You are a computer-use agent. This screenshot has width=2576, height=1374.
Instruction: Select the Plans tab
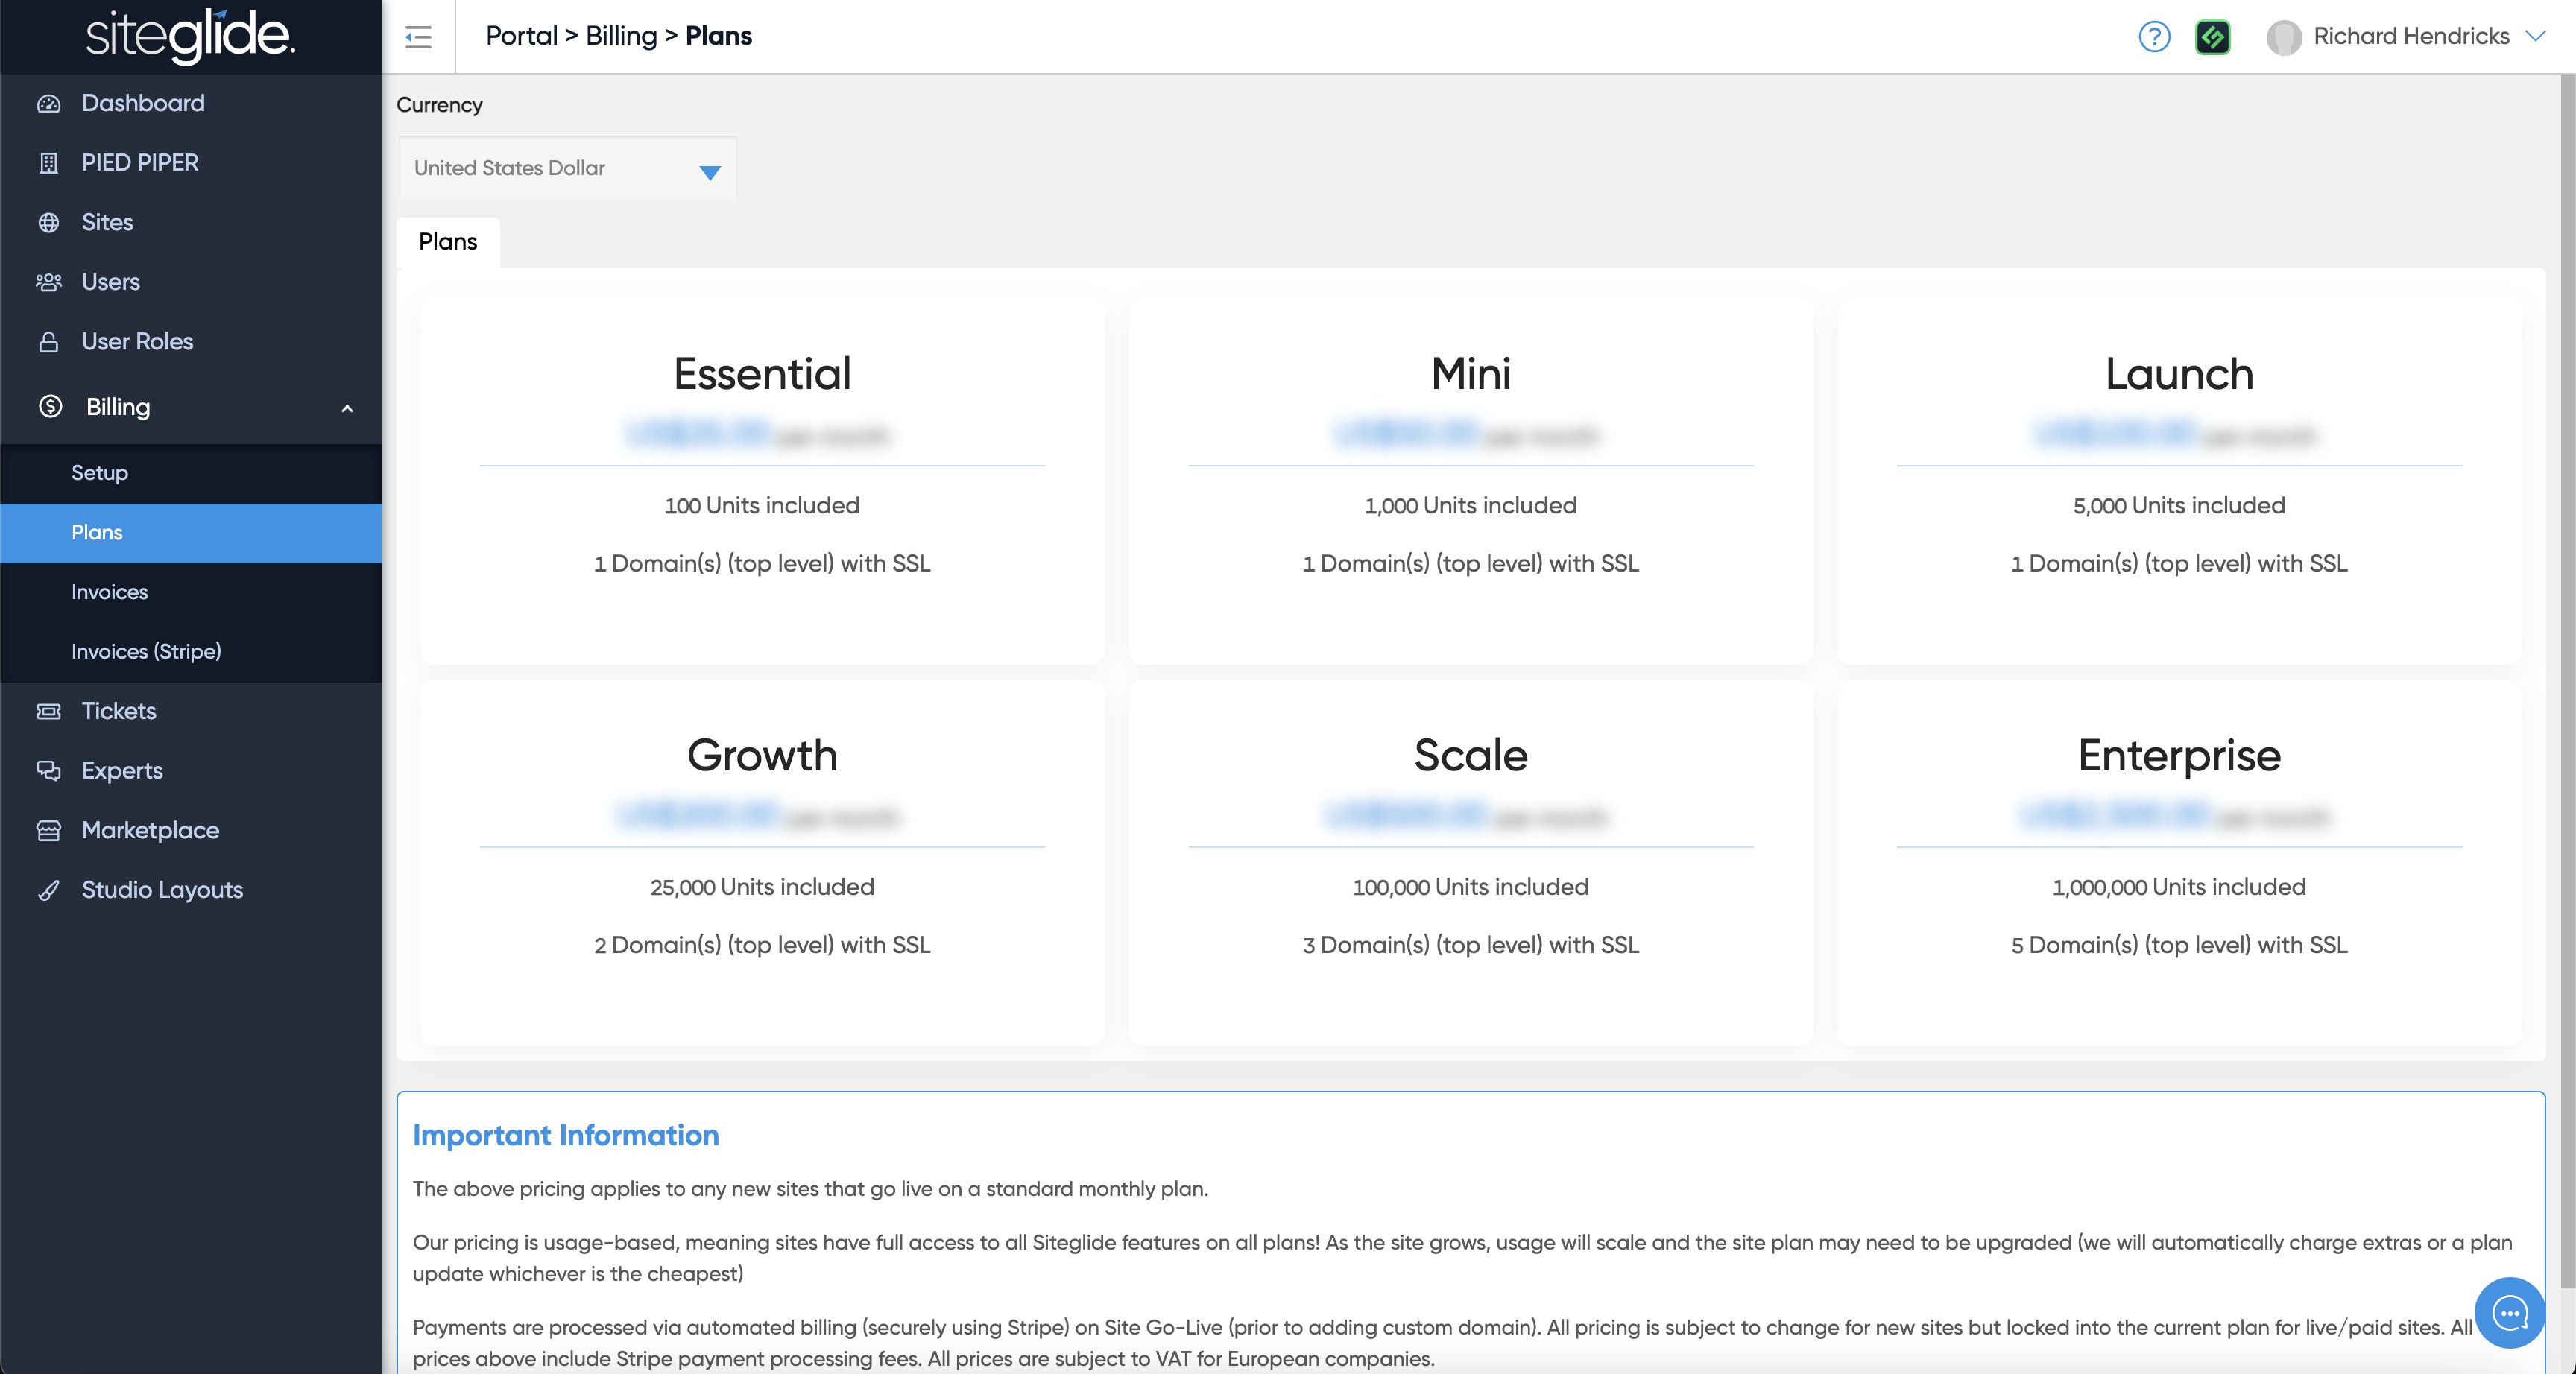[447, 242]
